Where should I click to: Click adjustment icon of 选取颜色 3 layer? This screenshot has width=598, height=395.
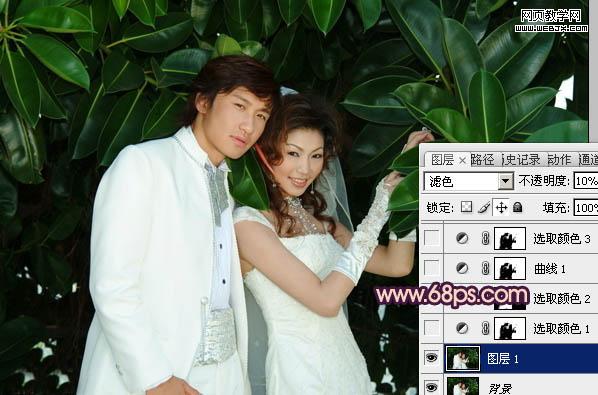coord(462,238)
